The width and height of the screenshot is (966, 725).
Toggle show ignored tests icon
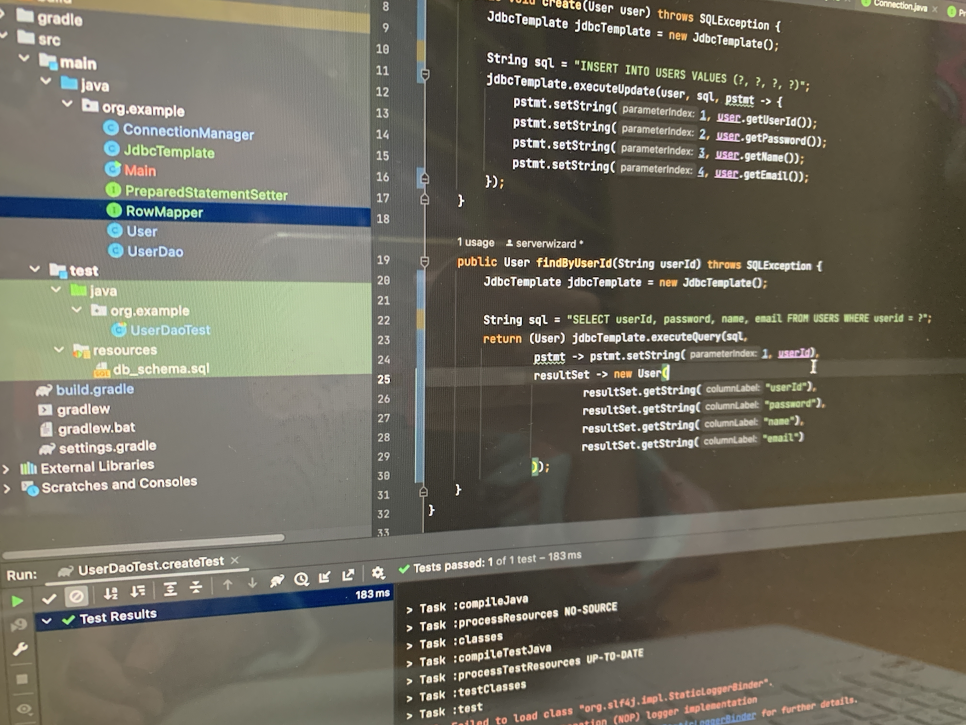pos(76,596)
